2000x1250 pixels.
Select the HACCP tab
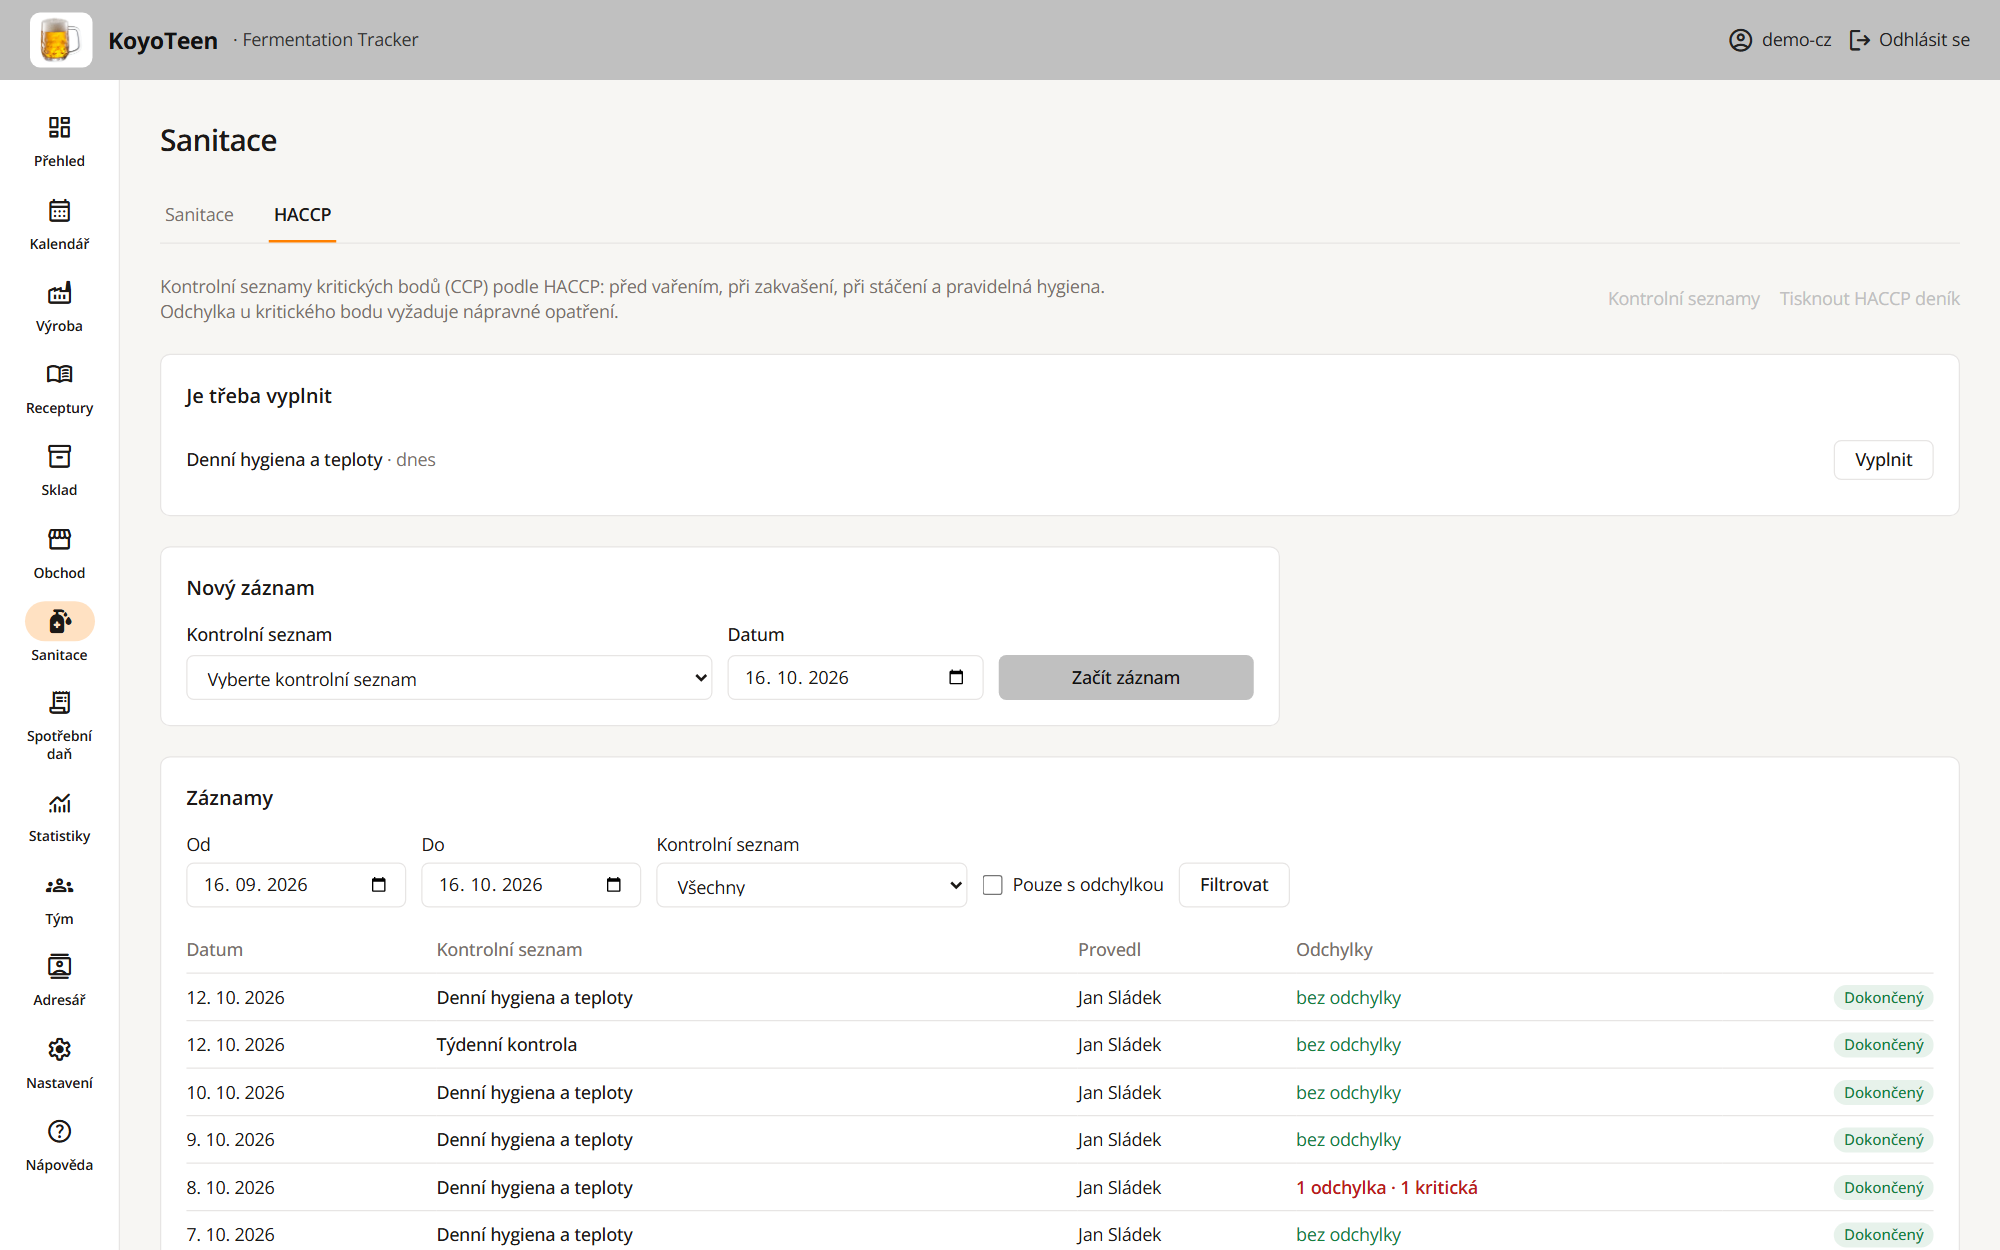coord(302,215)
